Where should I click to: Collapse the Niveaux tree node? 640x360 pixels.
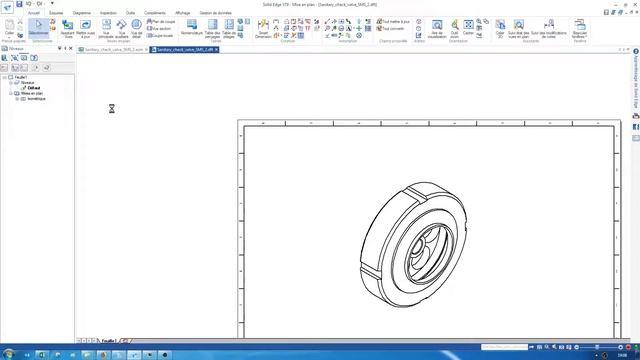click(x=11, y=82)
